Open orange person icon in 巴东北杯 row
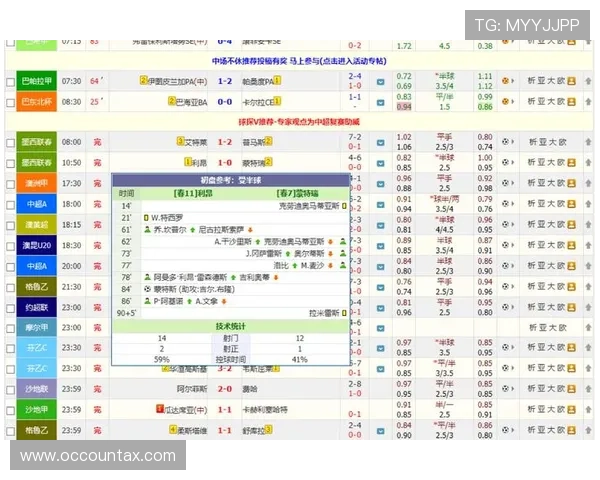This screenshot has width=600, height=480. 571,101
